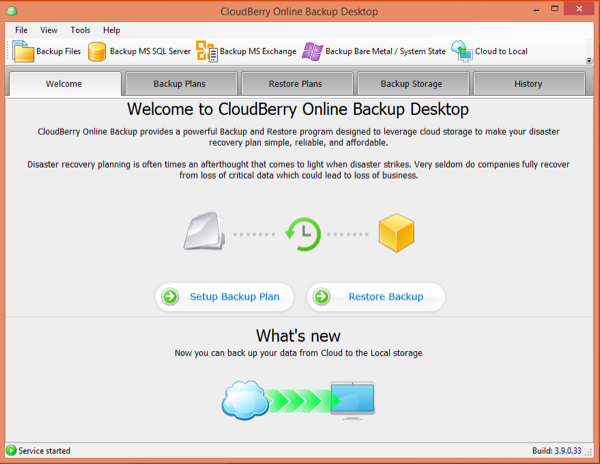This screenshot has width=600, height=464.
Task: Expand the toolbar overflow arrow
Action: (589, 60)
